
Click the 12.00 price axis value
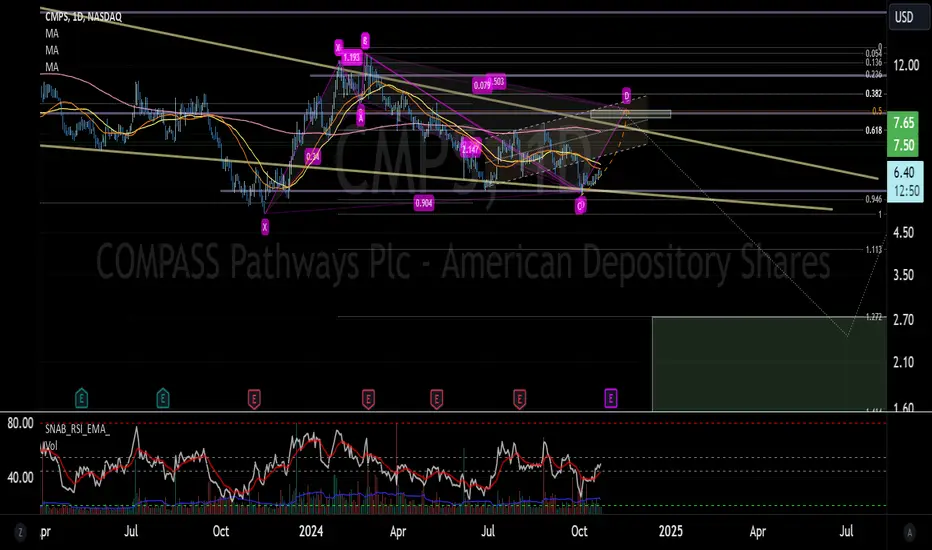(906, 65)
